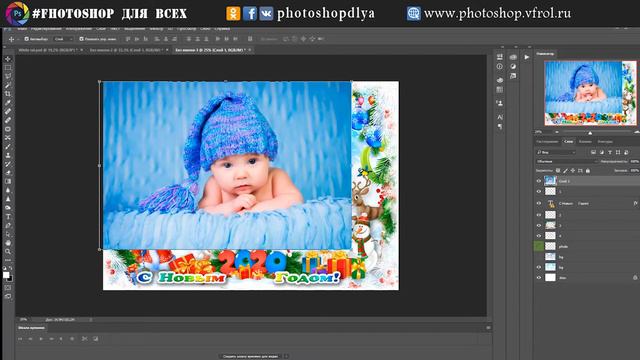
Task: Filter layers by type layers icon
Action: click(610, 152)
